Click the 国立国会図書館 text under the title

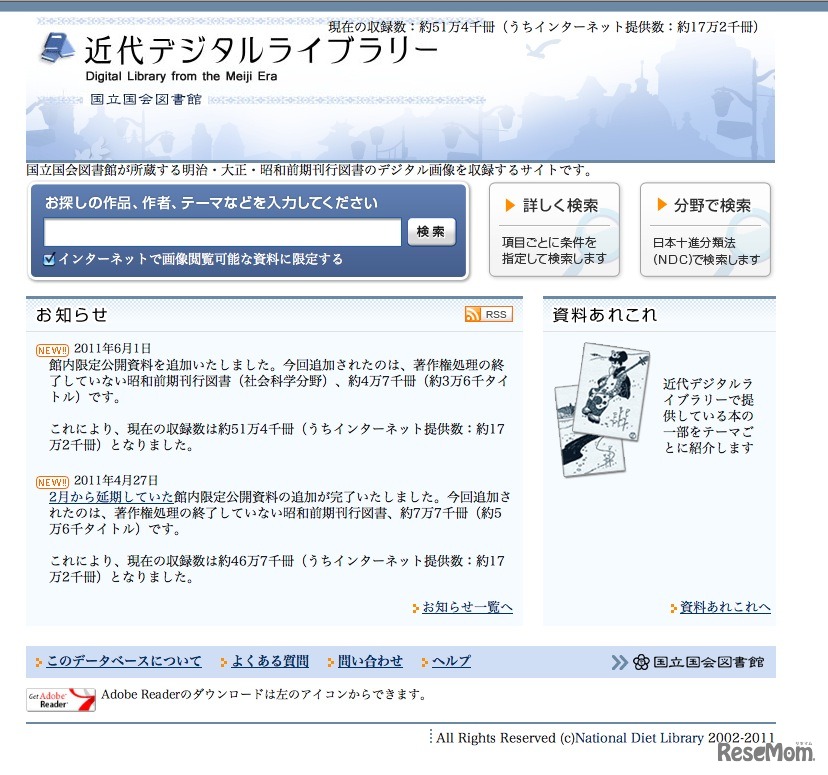[146, 99]
